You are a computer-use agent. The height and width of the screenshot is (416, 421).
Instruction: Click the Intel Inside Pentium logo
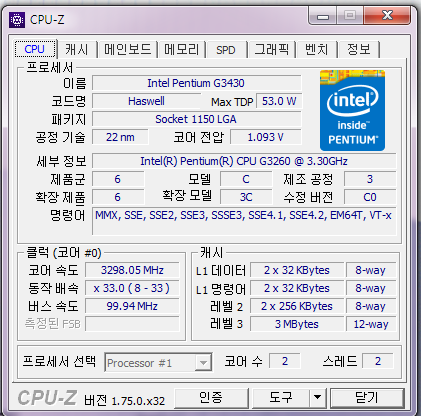352,110
